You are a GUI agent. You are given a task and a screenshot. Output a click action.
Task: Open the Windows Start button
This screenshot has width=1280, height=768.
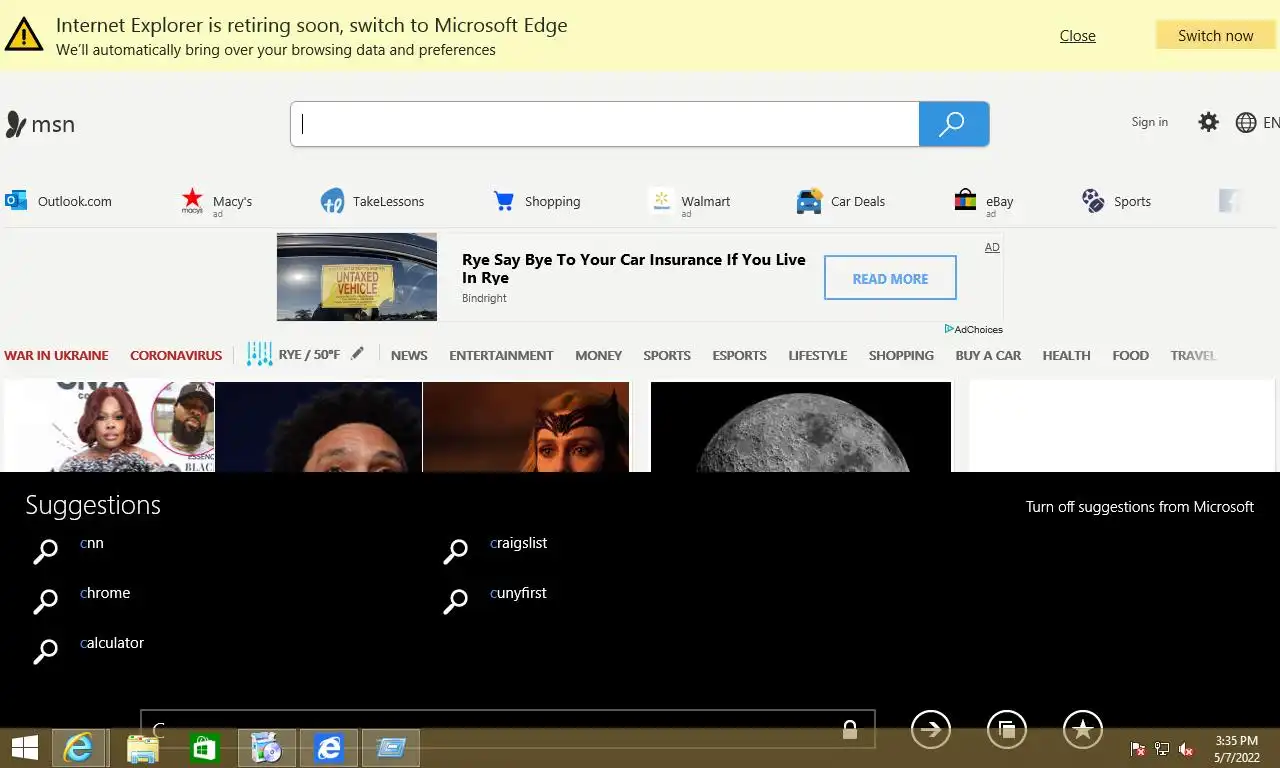(x=25, y=748)
